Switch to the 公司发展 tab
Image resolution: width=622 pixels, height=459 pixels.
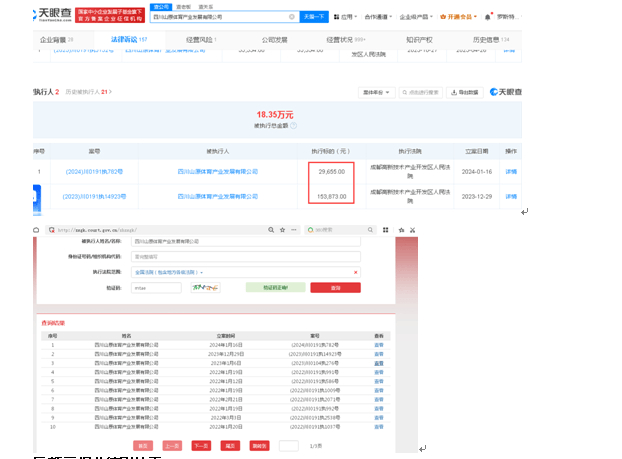click(x=275, y=40)
